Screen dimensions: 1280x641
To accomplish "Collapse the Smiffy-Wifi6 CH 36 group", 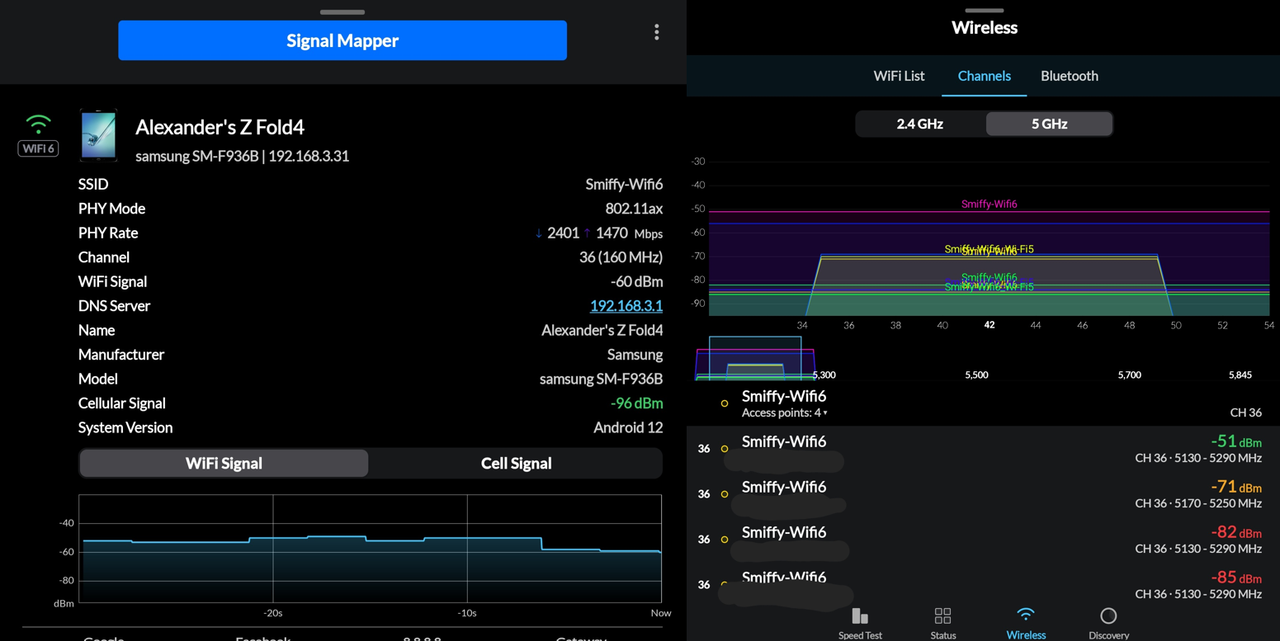I will click(x=983, y=403).
